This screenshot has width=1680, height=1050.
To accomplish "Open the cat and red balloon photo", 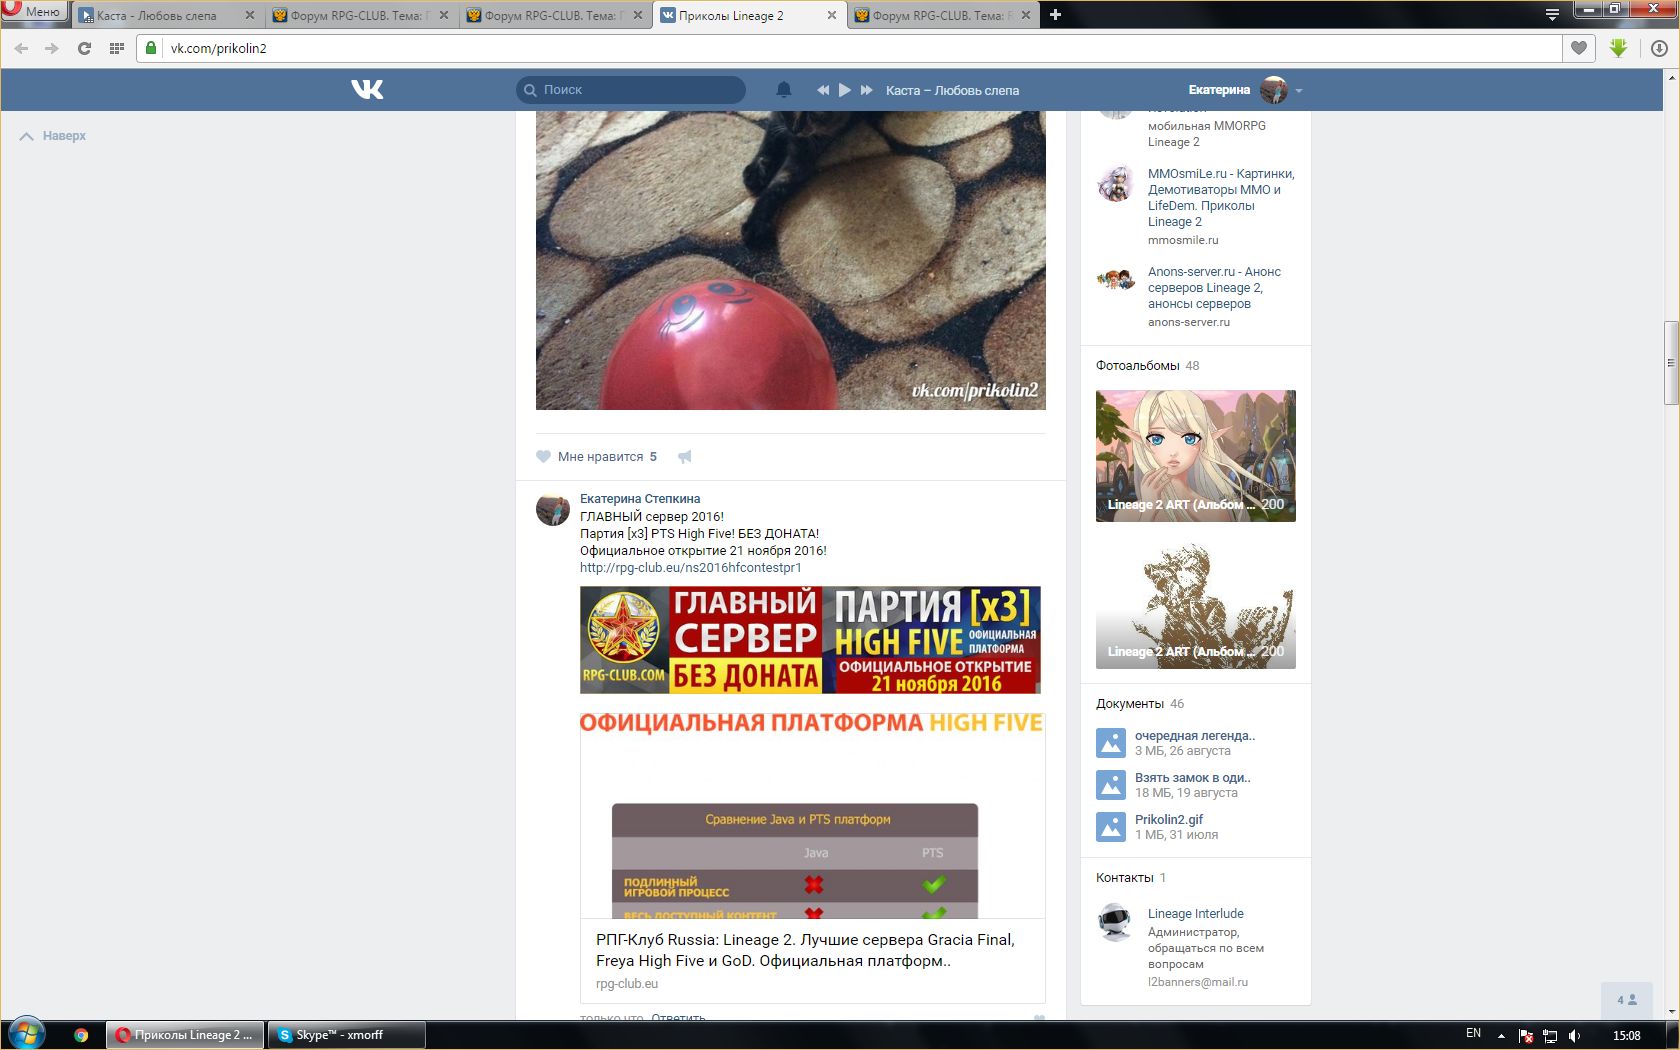I will [x=791, y=260].
